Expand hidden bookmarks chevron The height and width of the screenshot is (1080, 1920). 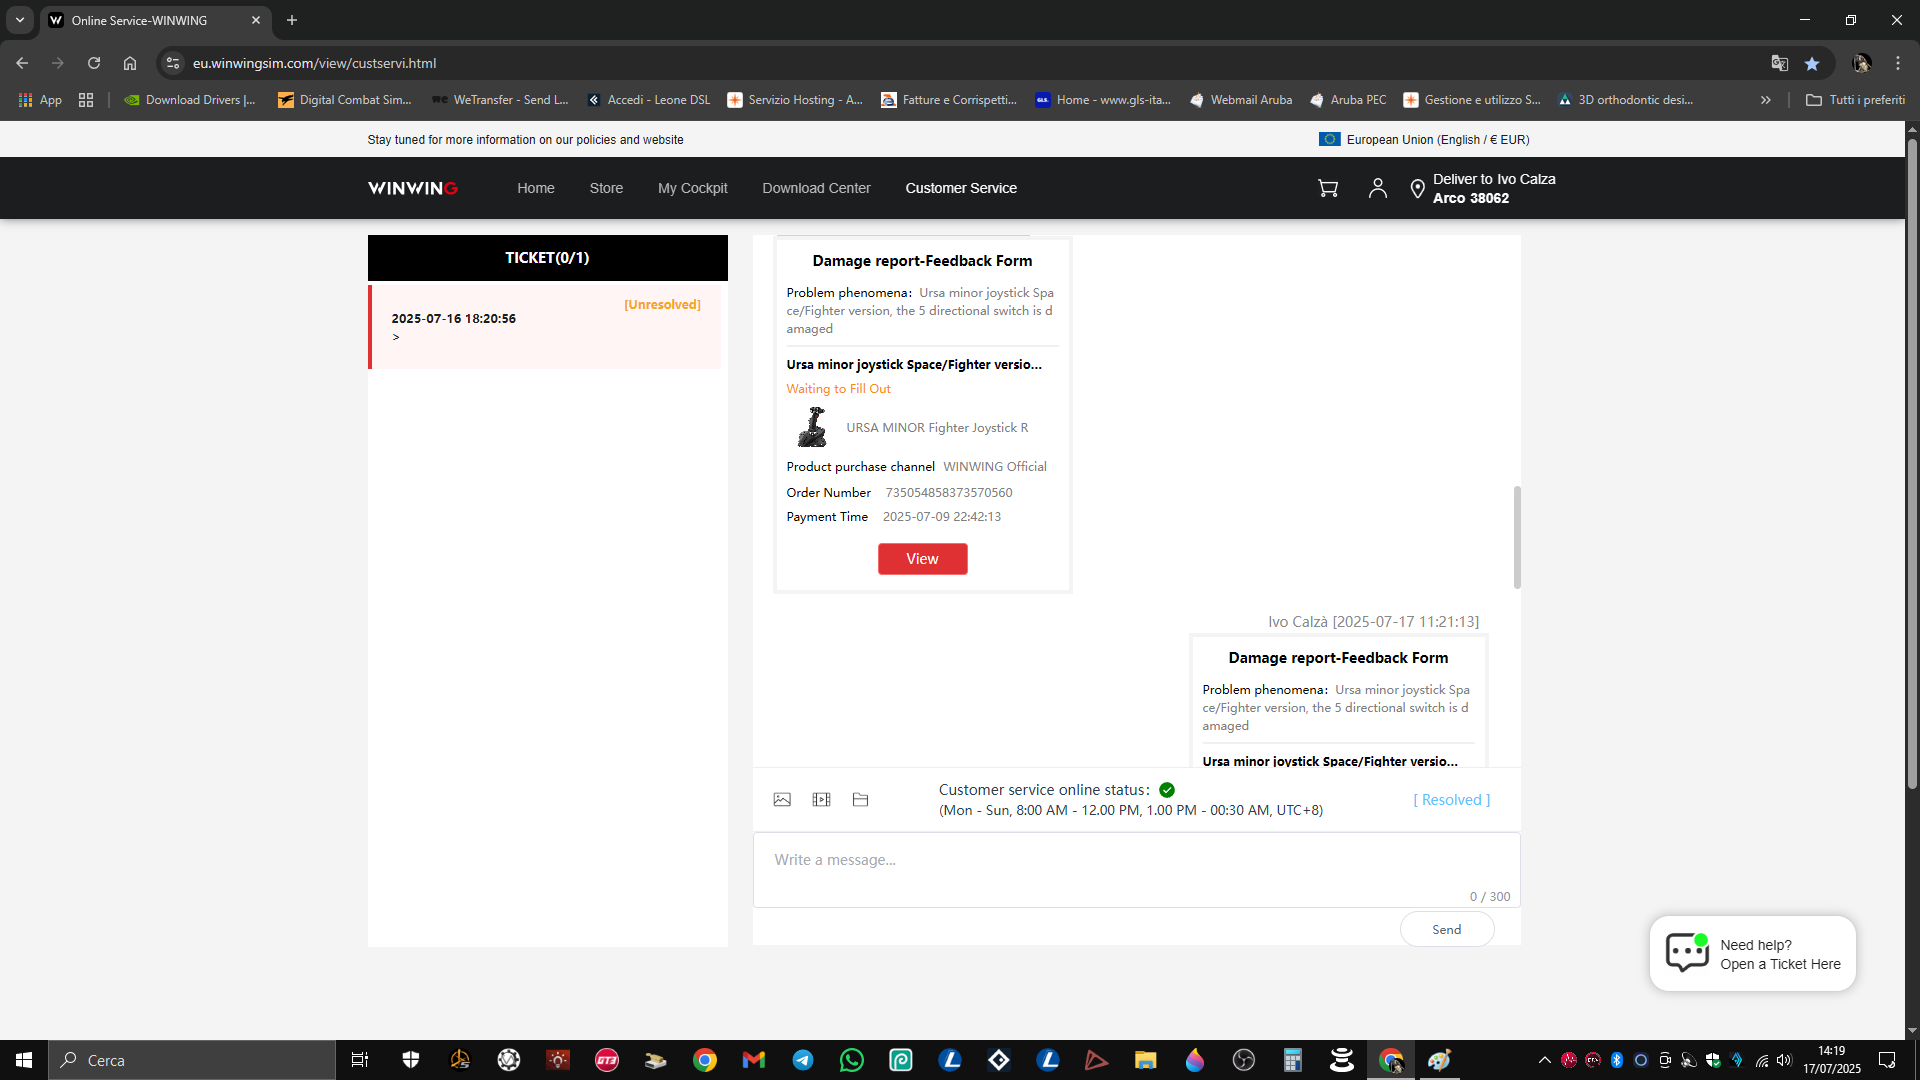coord(1766,100)
